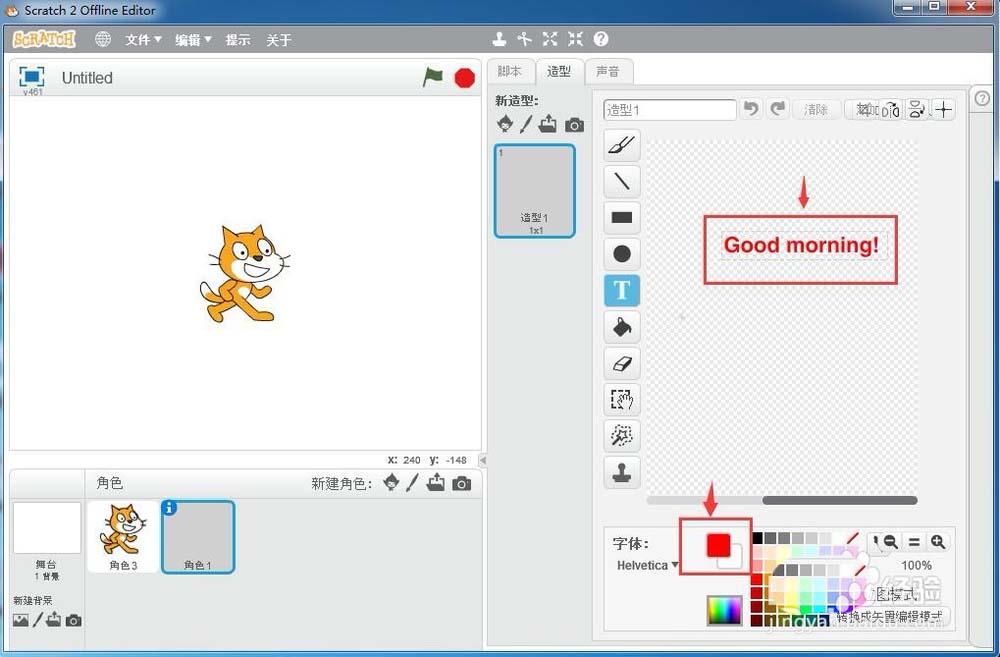Viewport: 1000px width, 657px height.
Task: Choose the Select marquee tool
Action: coord(622,399)
